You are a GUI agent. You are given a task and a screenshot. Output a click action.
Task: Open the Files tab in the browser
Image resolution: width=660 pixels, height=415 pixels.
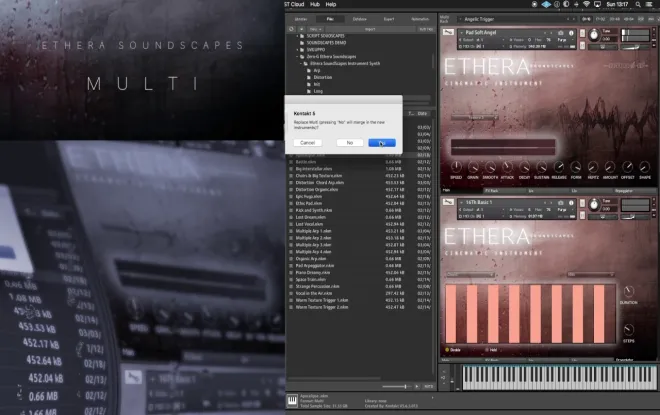point(330,19)
